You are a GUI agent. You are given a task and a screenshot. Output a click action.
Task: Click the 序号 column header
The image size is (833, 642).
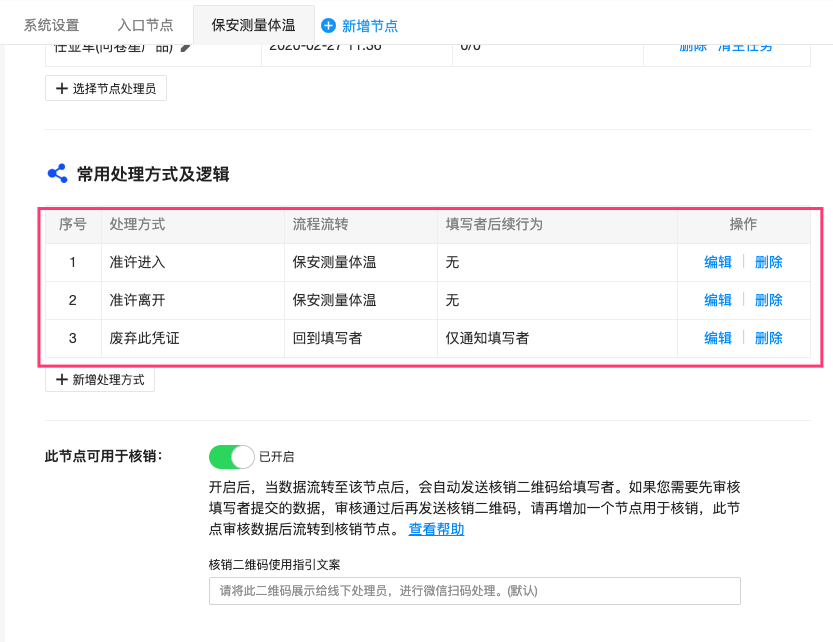pos(73,224)
